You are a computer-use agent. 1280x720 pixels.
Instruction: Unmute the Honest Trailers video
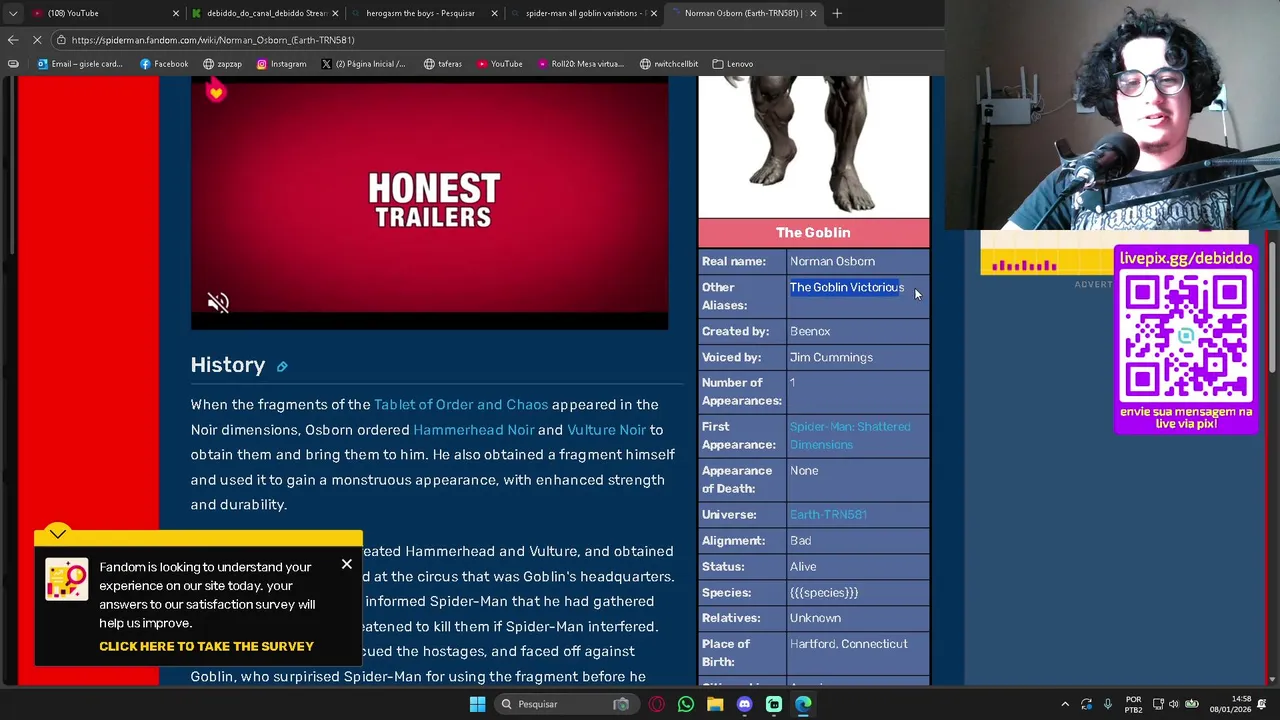pyautogui.click(x=218, y=303)
